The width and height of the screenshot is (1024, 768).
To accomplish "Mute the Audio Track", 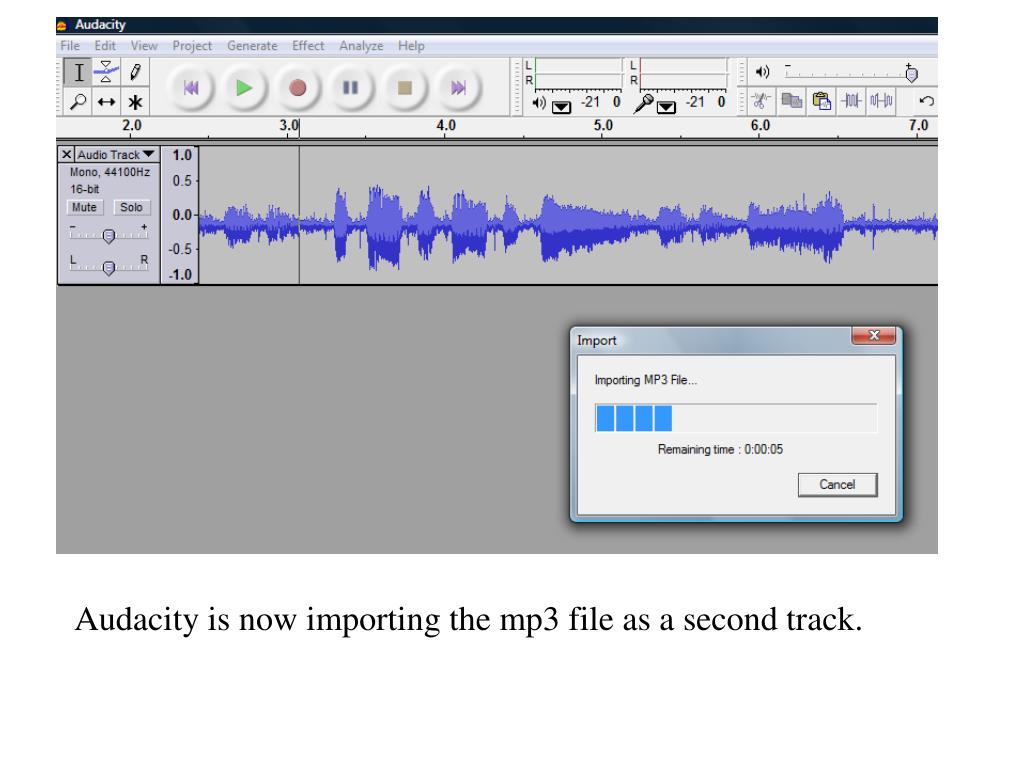I will (x=84, y=207).
